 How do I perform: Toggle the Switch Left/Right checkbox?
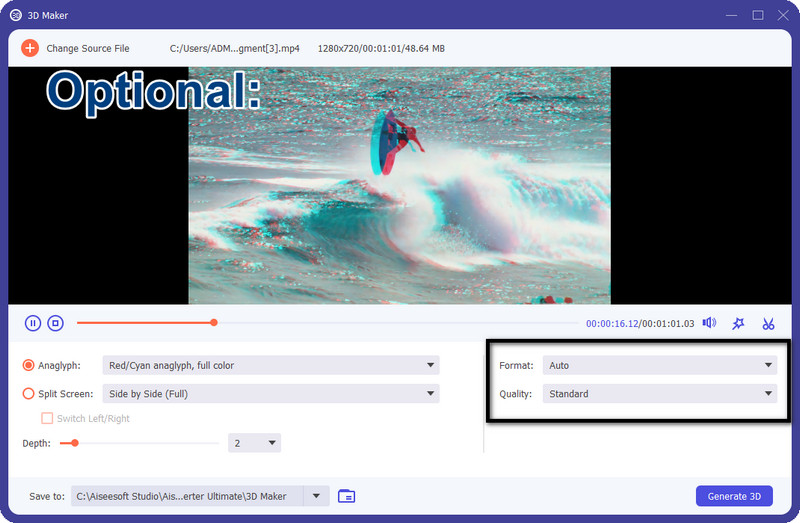coord(47,418)
